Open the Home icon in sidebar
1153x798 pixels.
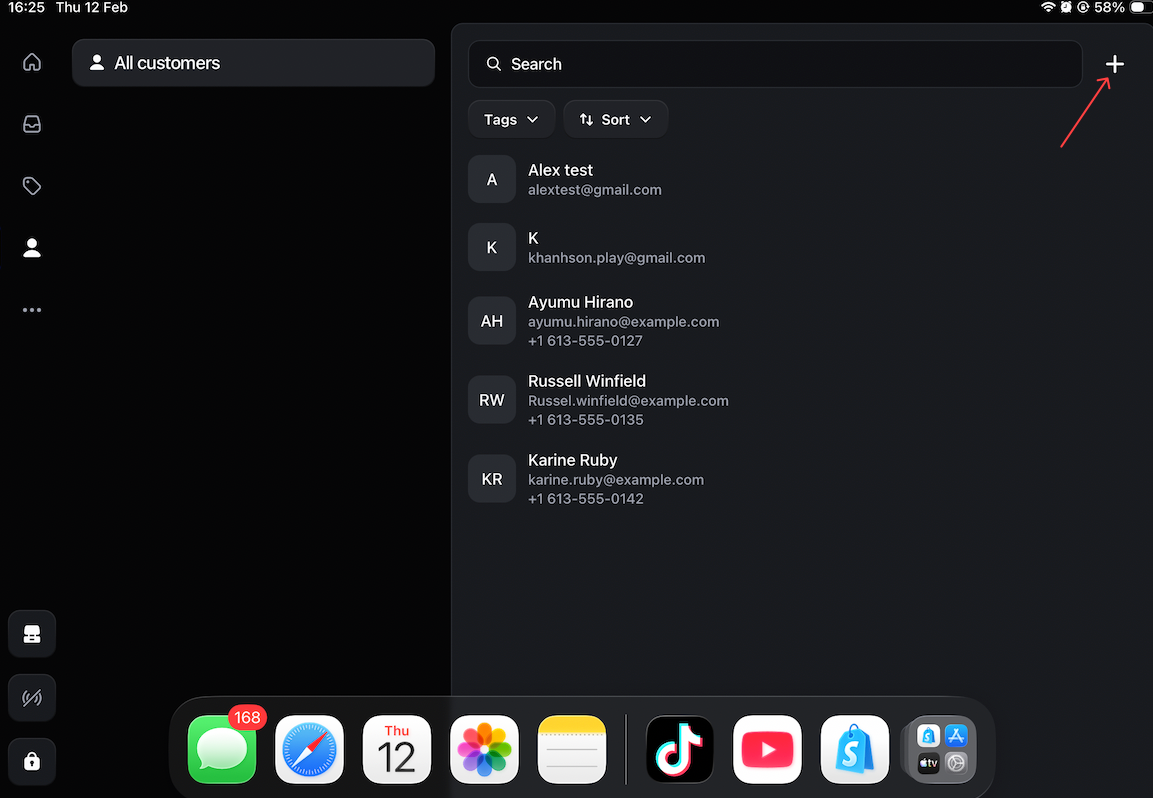[32, 63]
